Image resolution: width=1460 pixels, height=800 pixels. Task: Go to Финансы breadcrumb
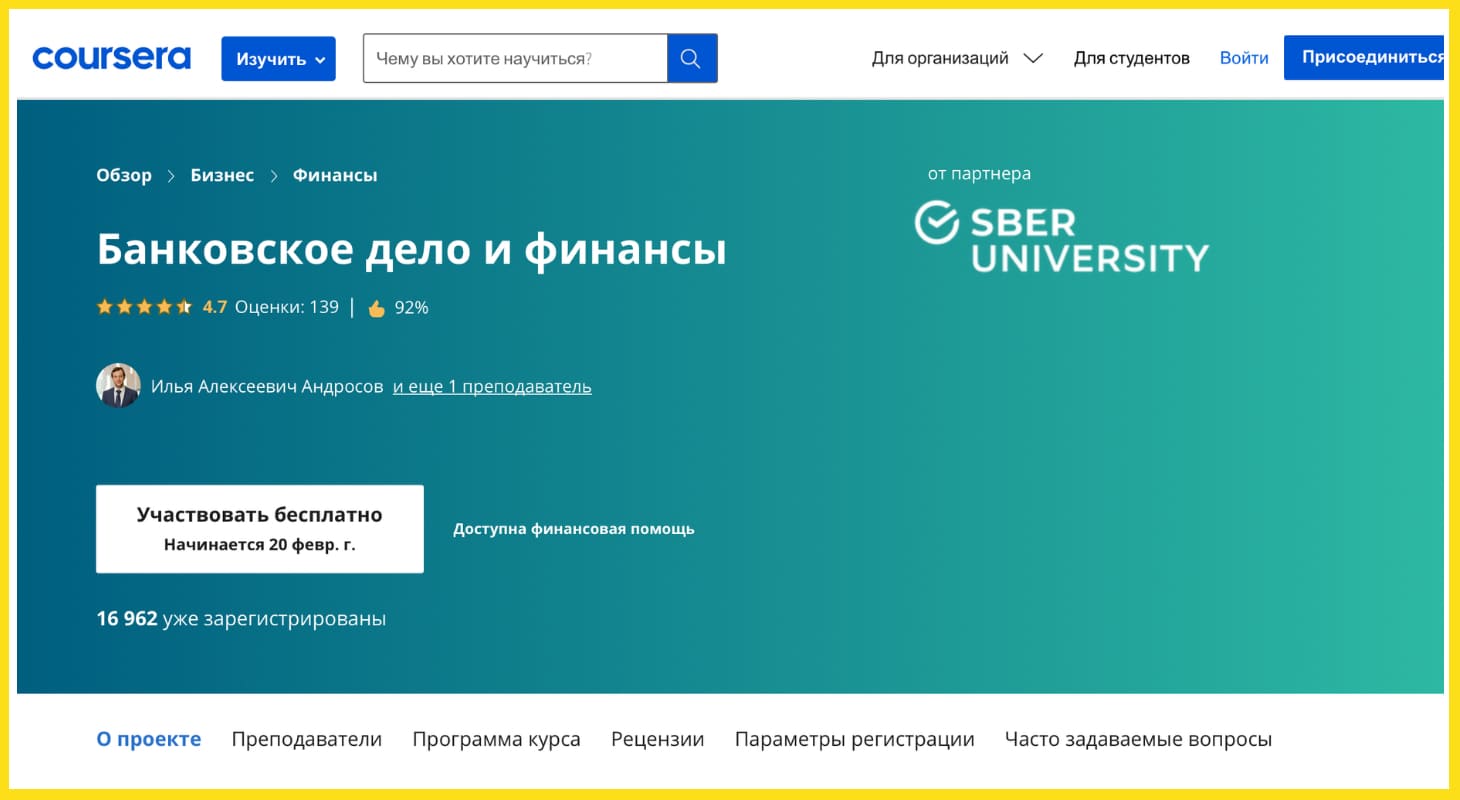click(335, 175)
